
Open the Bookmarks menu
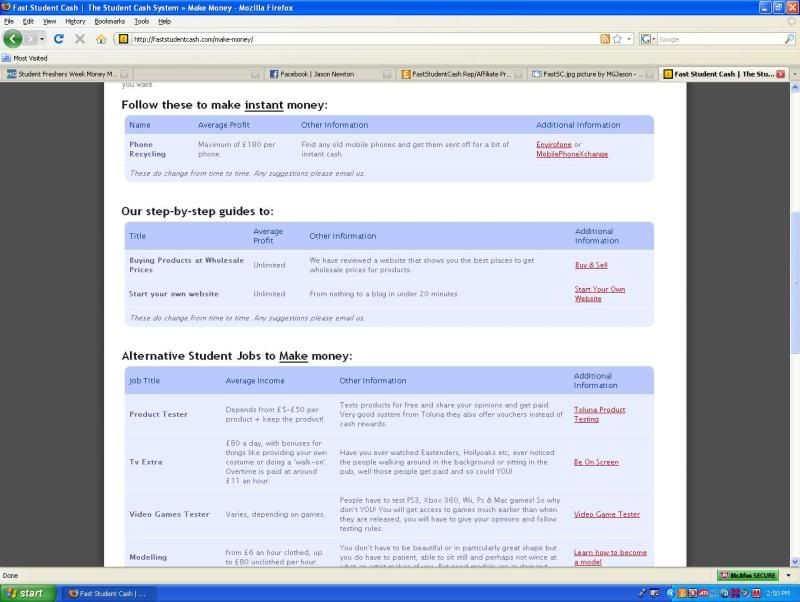(110, 21)
